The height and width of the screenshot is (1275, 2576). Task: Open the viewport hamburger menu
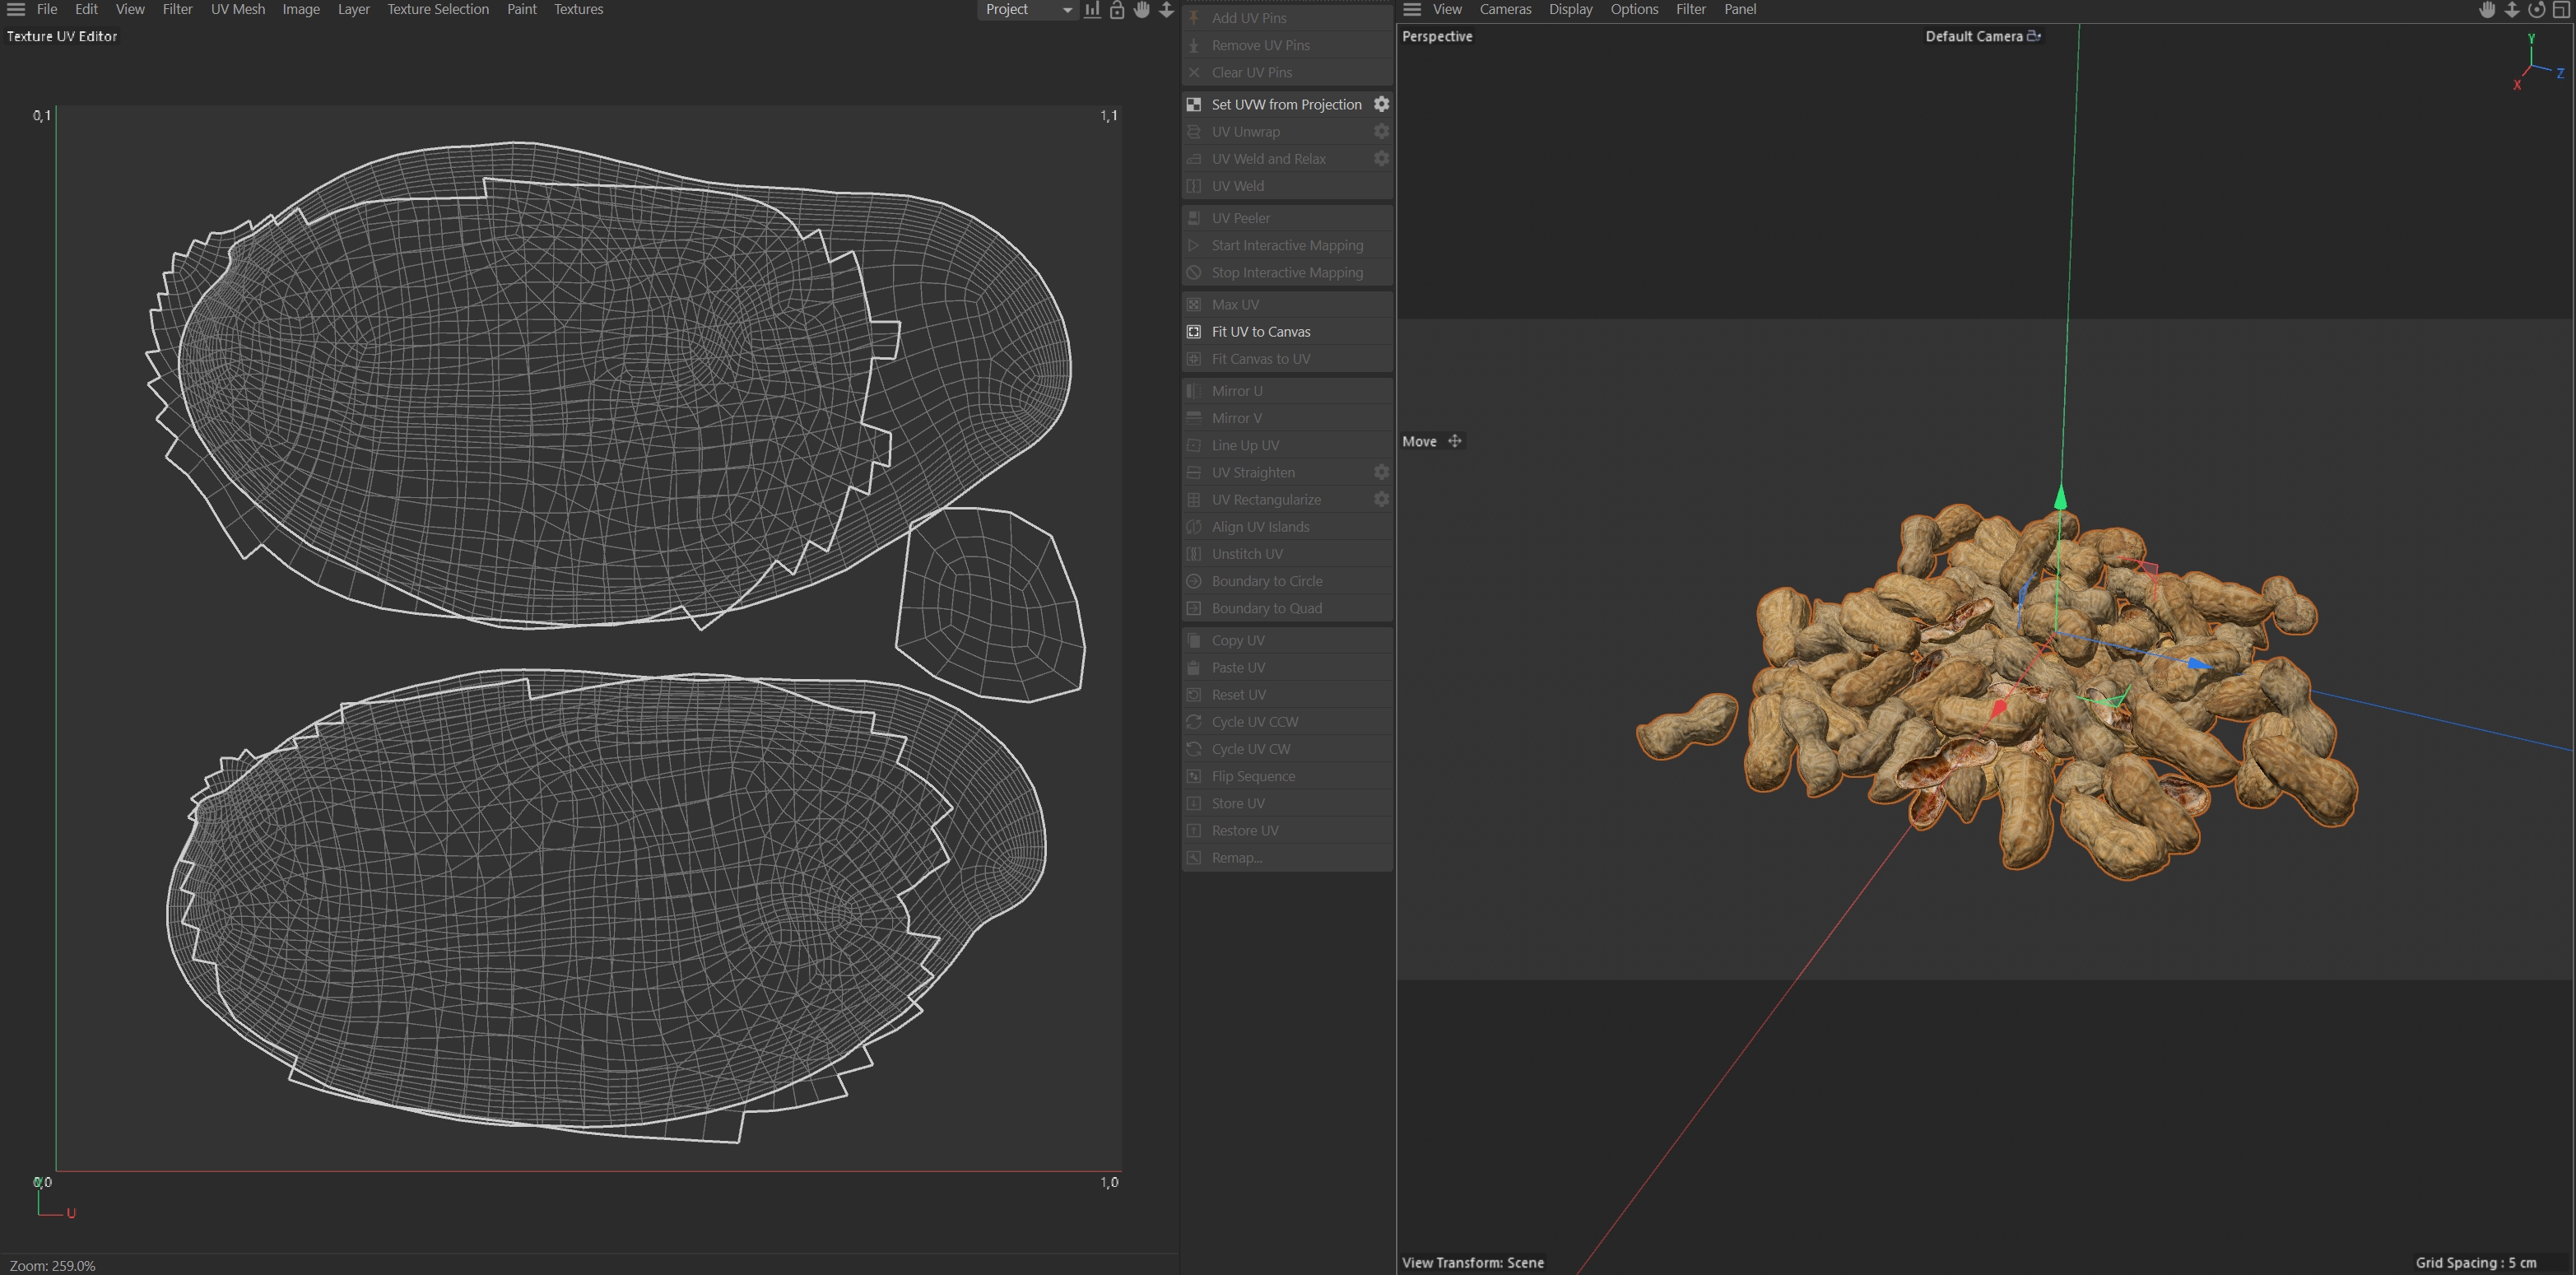point(1412,9)
